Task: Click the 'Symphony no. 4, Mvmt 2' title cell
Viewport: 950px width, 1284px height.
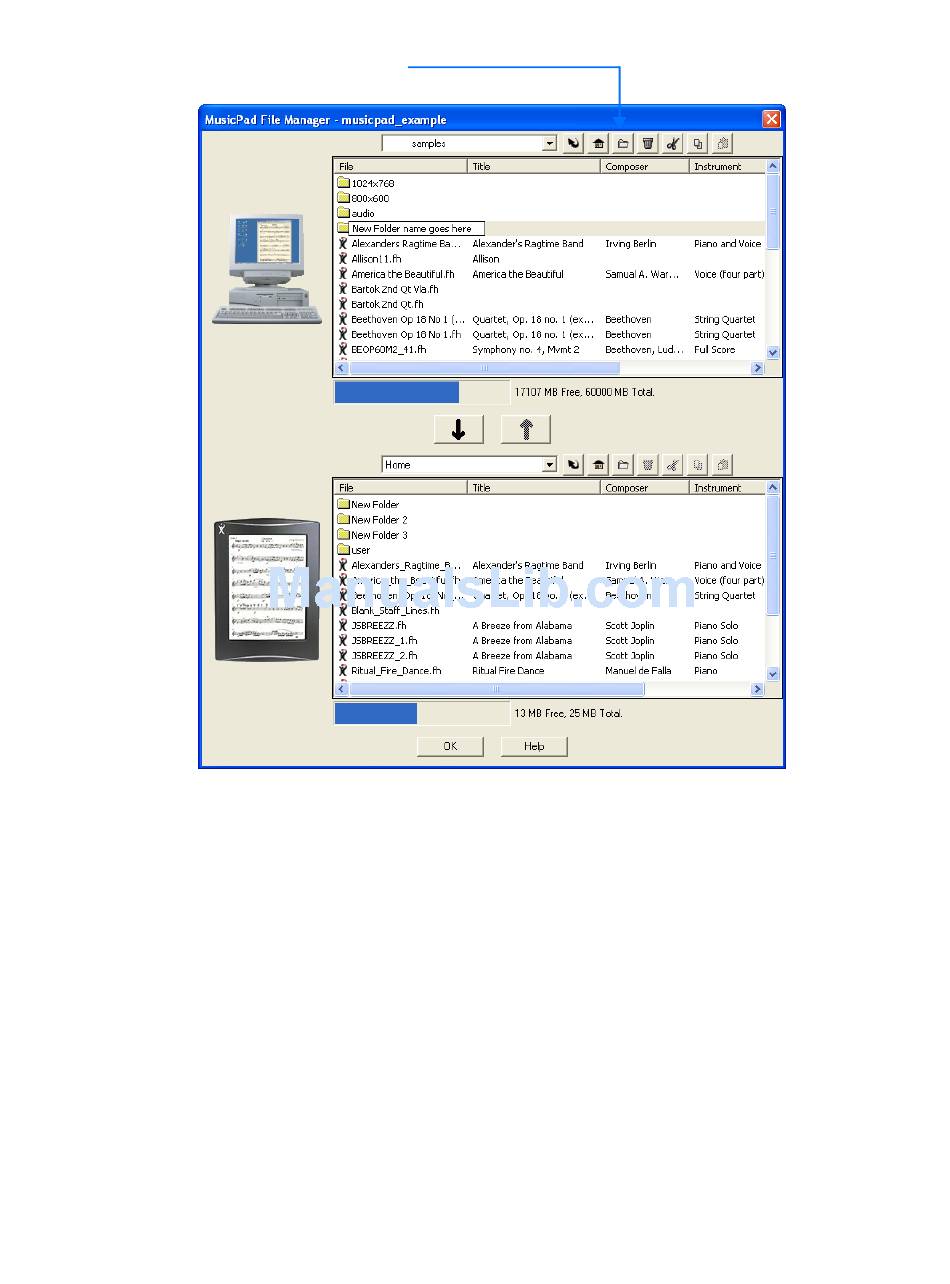Action: (526, 350)
